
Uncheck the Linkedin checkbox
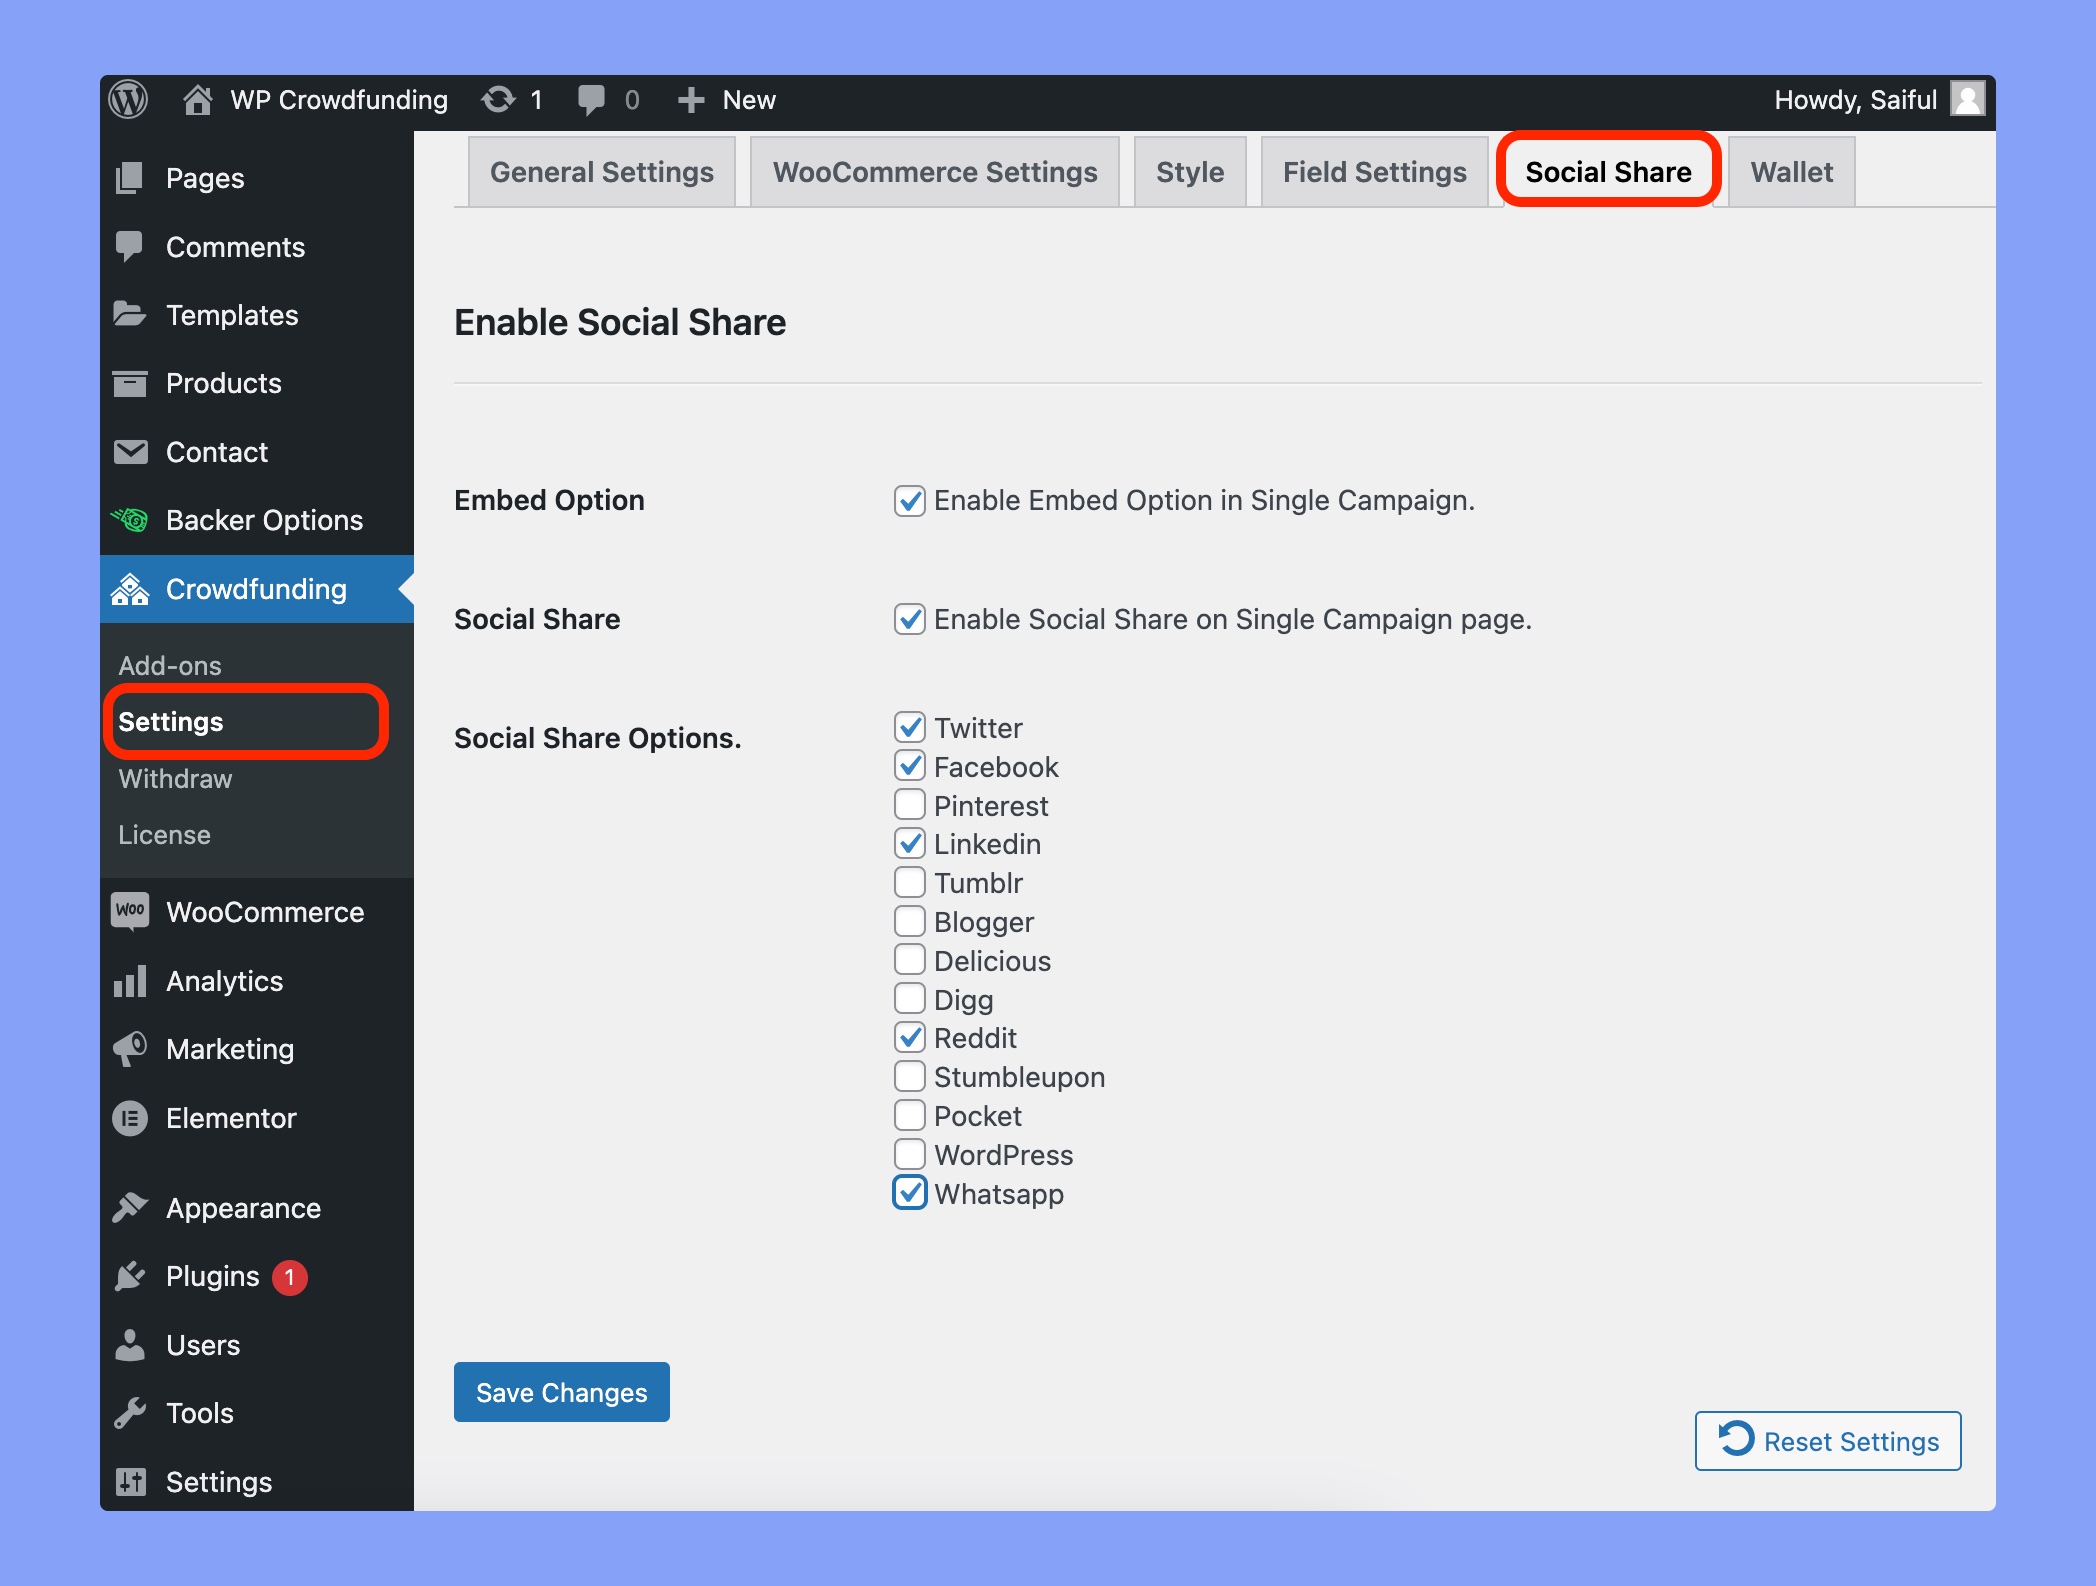click(909, 843)
